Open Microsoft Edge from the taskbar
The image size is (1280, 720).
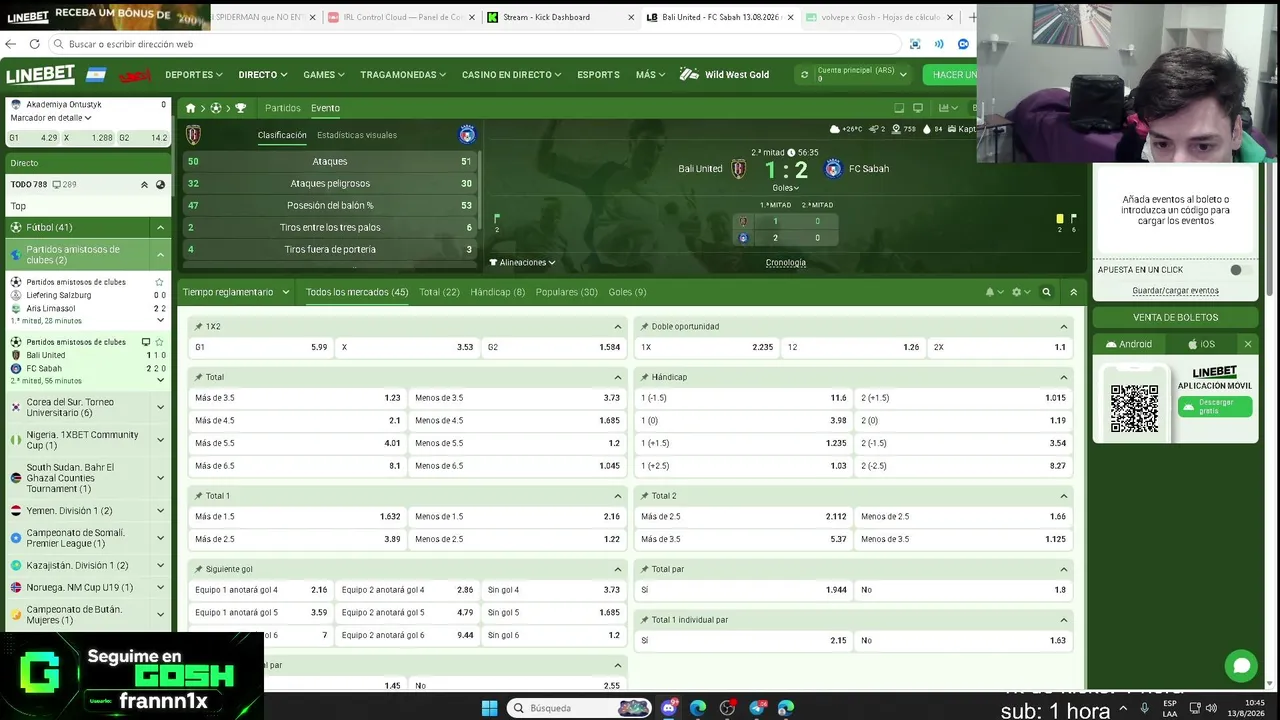[x=698, y=708]
